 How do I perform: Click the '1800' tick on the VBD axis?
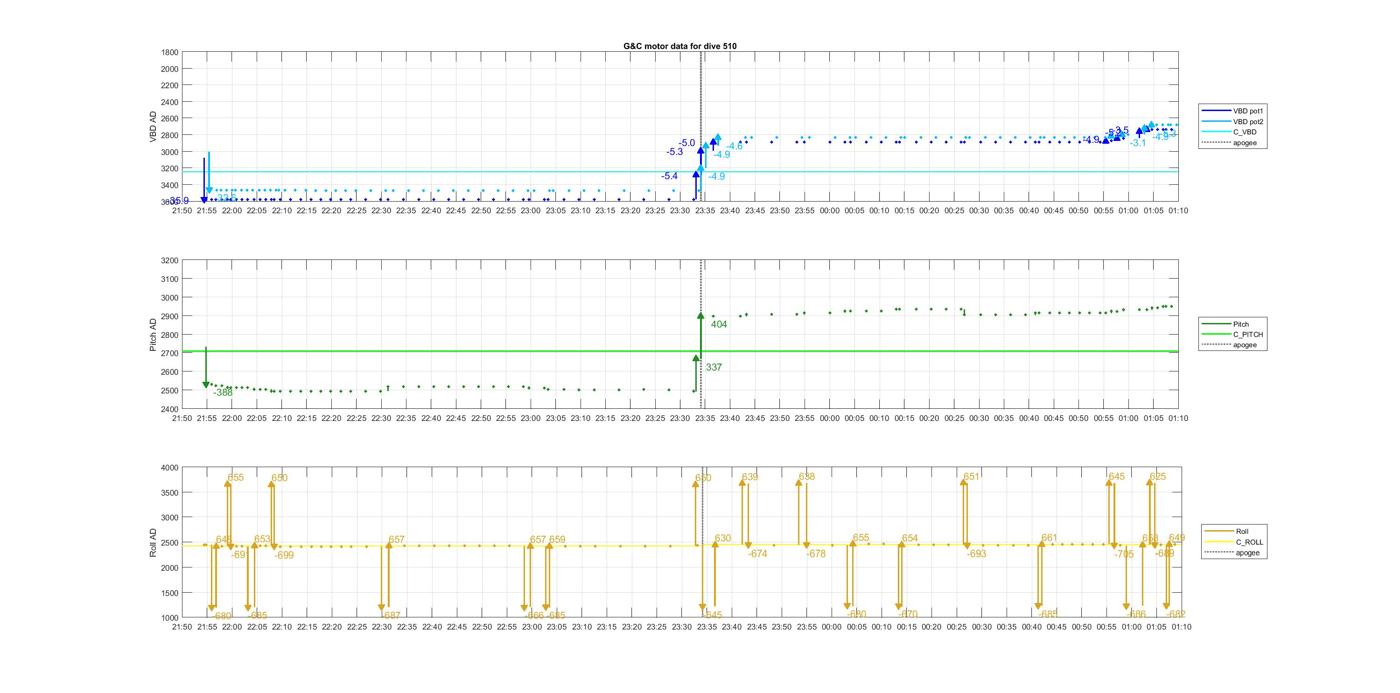pos(170,52)
